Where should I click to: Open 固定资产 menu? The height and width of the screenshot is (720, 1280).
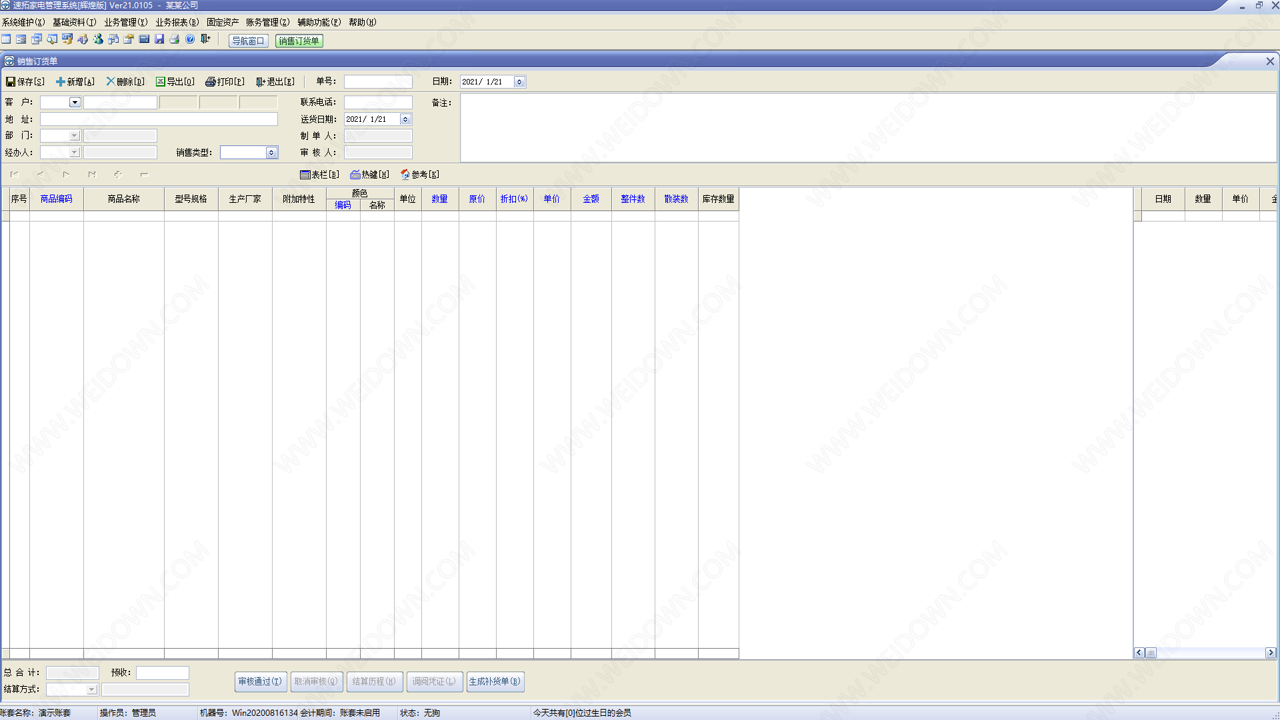pyautogui.click(x=223, y=22)
